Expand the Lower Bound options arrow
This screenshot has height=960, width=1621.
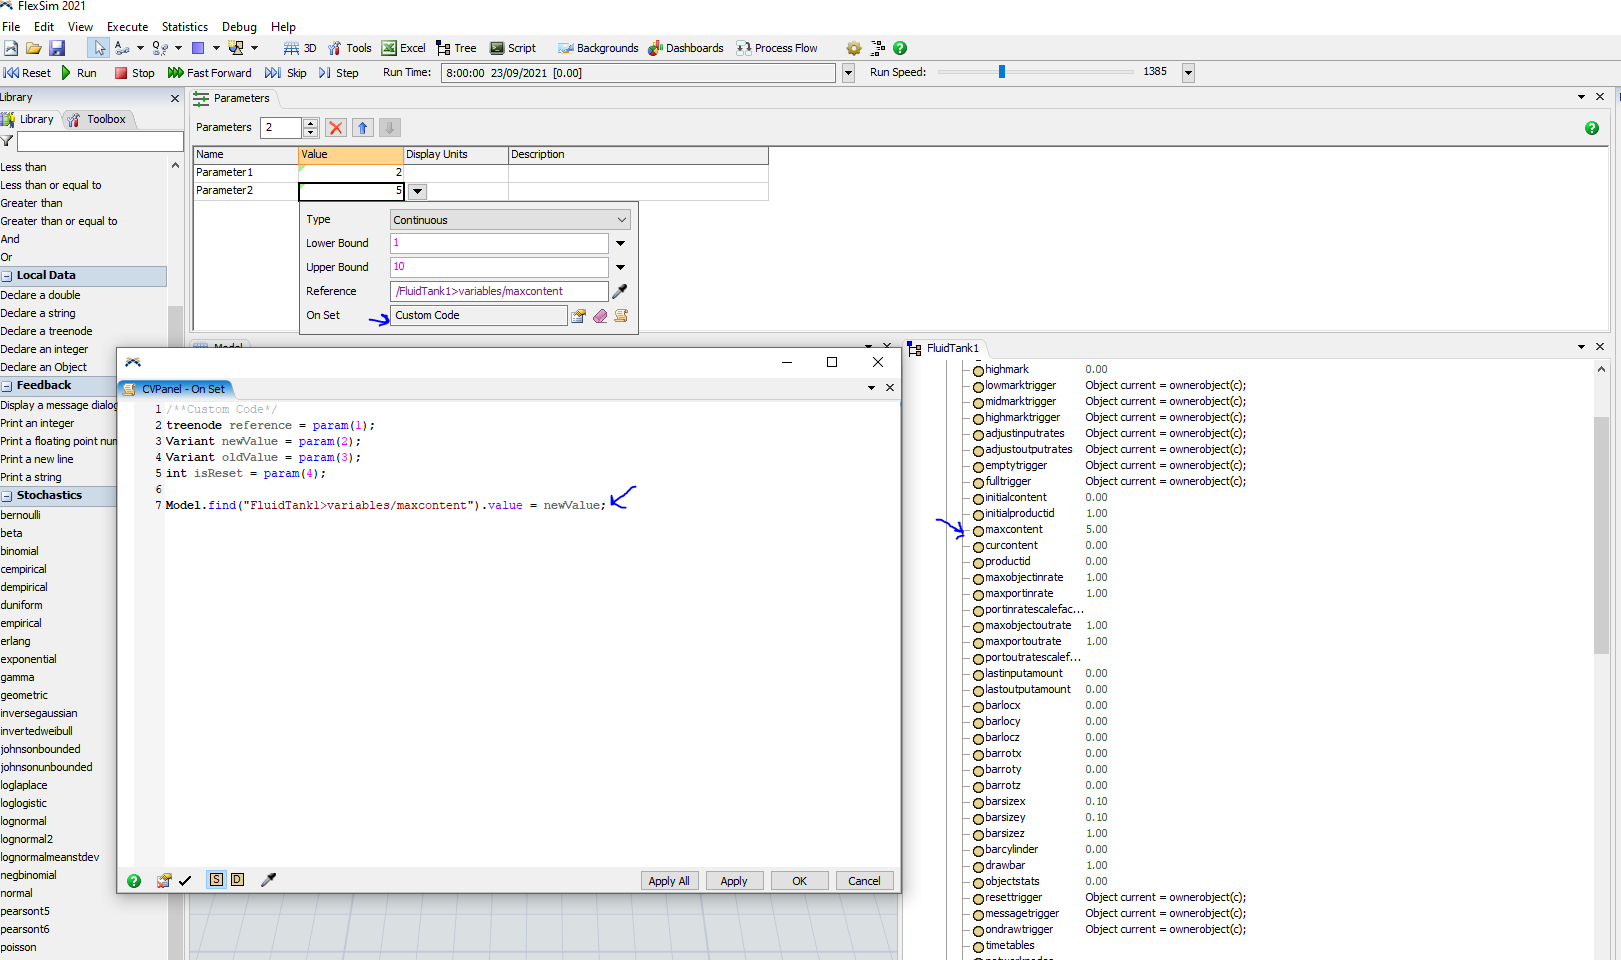620,243
